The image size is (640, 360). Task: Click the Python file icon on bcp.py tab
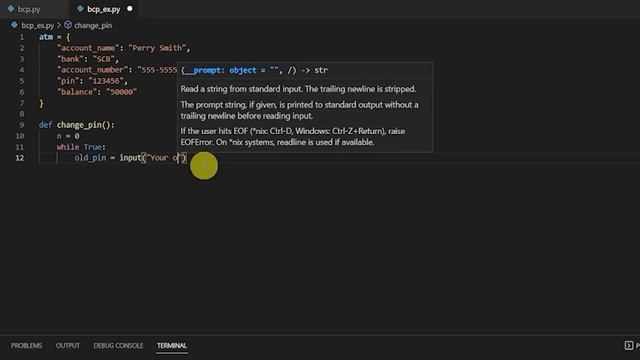11,9
